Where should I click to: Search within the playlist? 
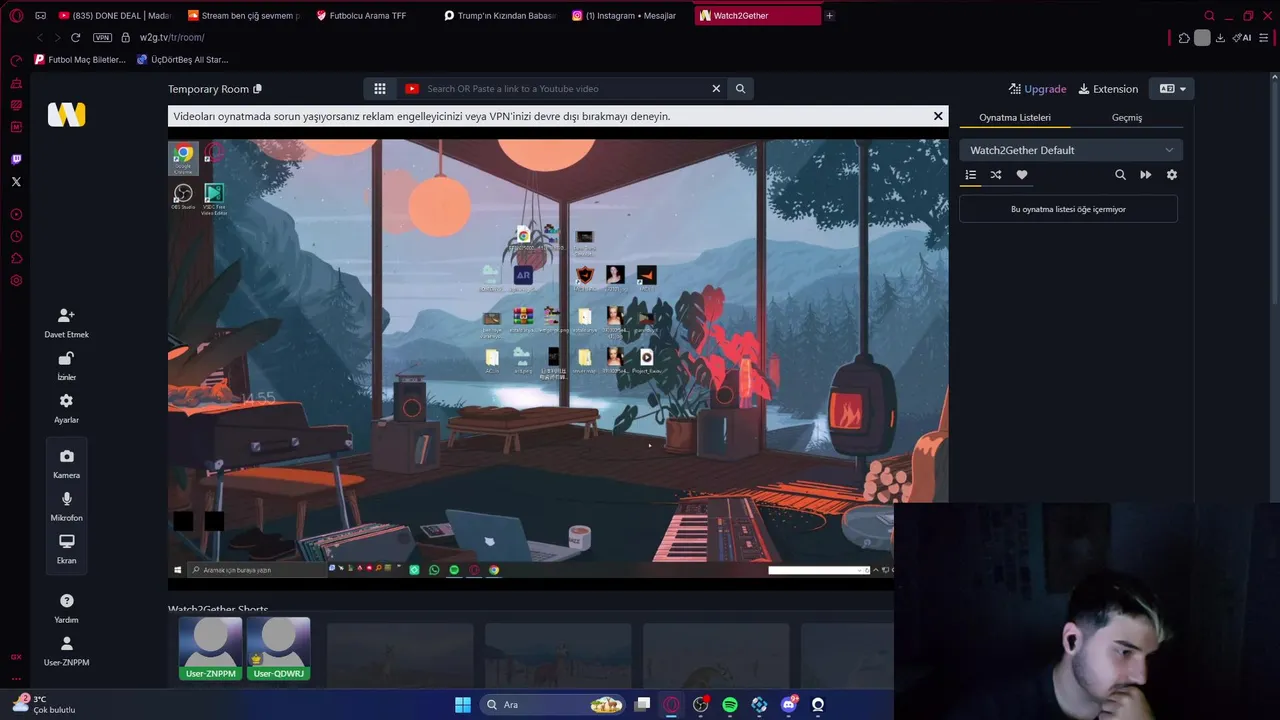click(1120, 175)
